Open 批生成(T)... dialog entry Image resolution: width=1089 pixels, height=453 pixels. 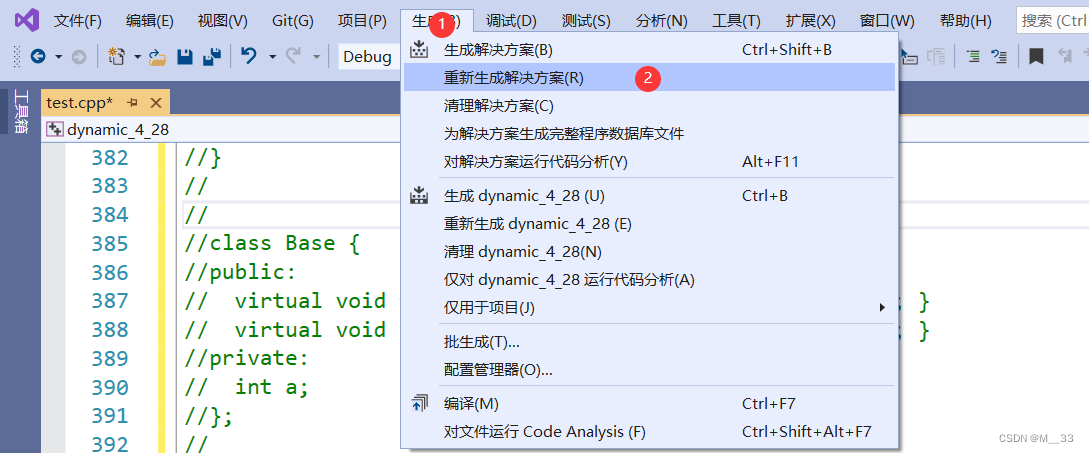click(x=649, y=342)
